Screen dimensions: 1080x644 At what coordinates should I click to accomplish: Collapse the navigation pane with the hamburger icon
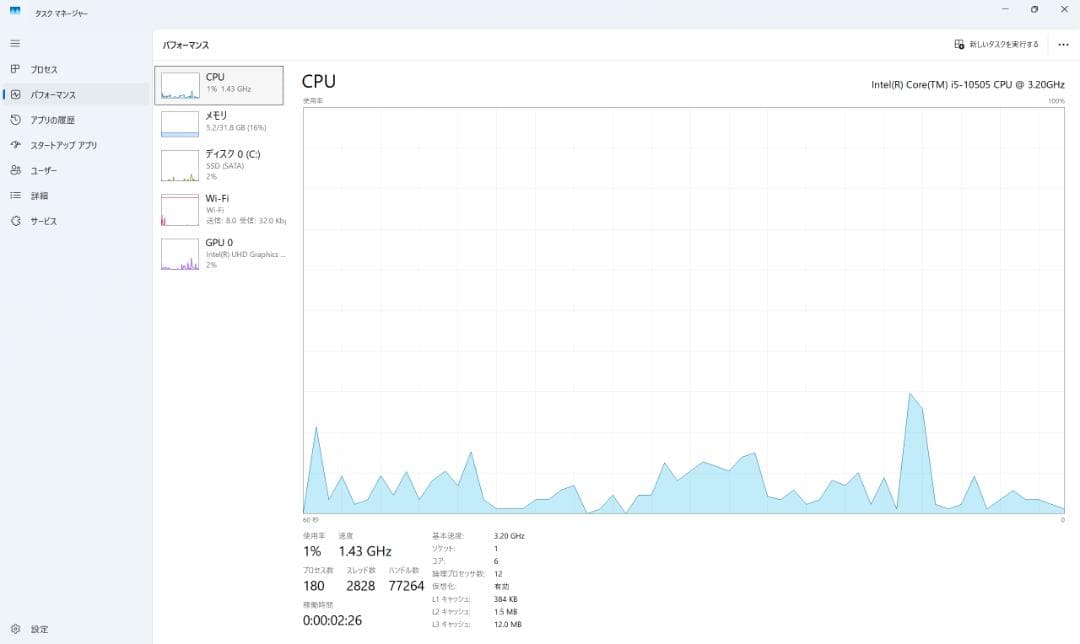tap(14, 43)
